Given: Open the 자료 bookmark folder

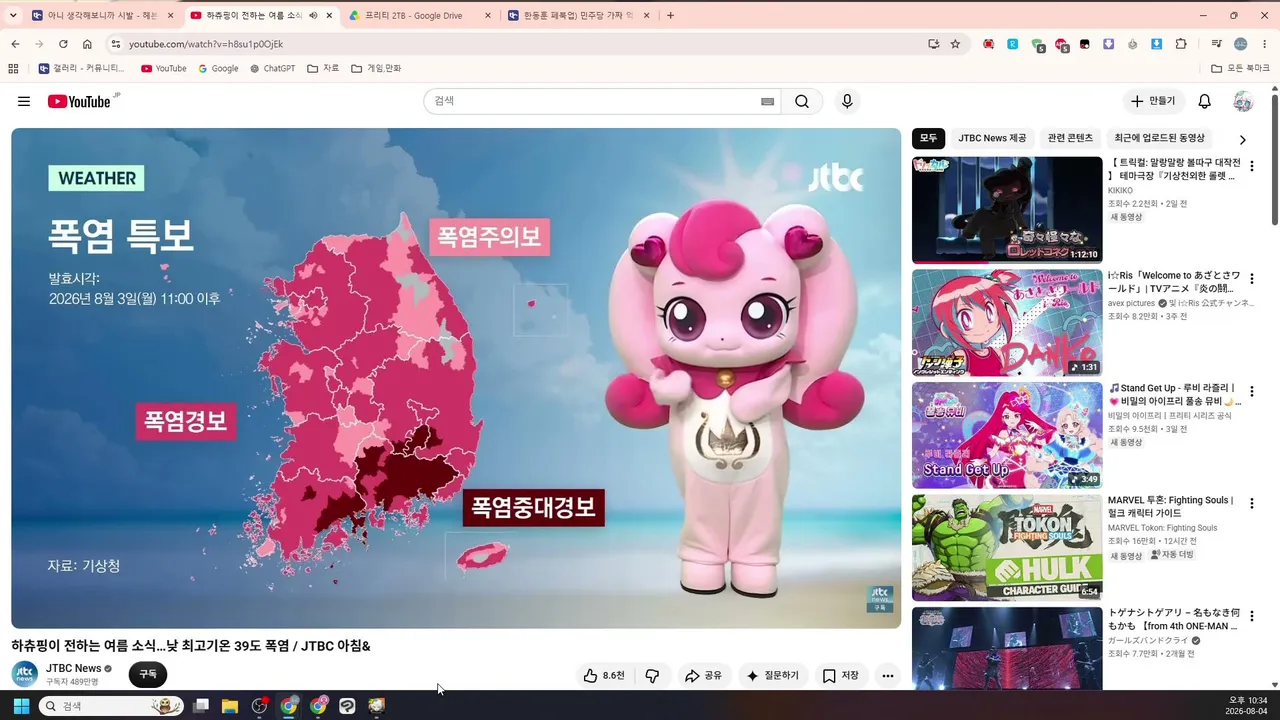Looking at the screenshot, I should [323, 69].
